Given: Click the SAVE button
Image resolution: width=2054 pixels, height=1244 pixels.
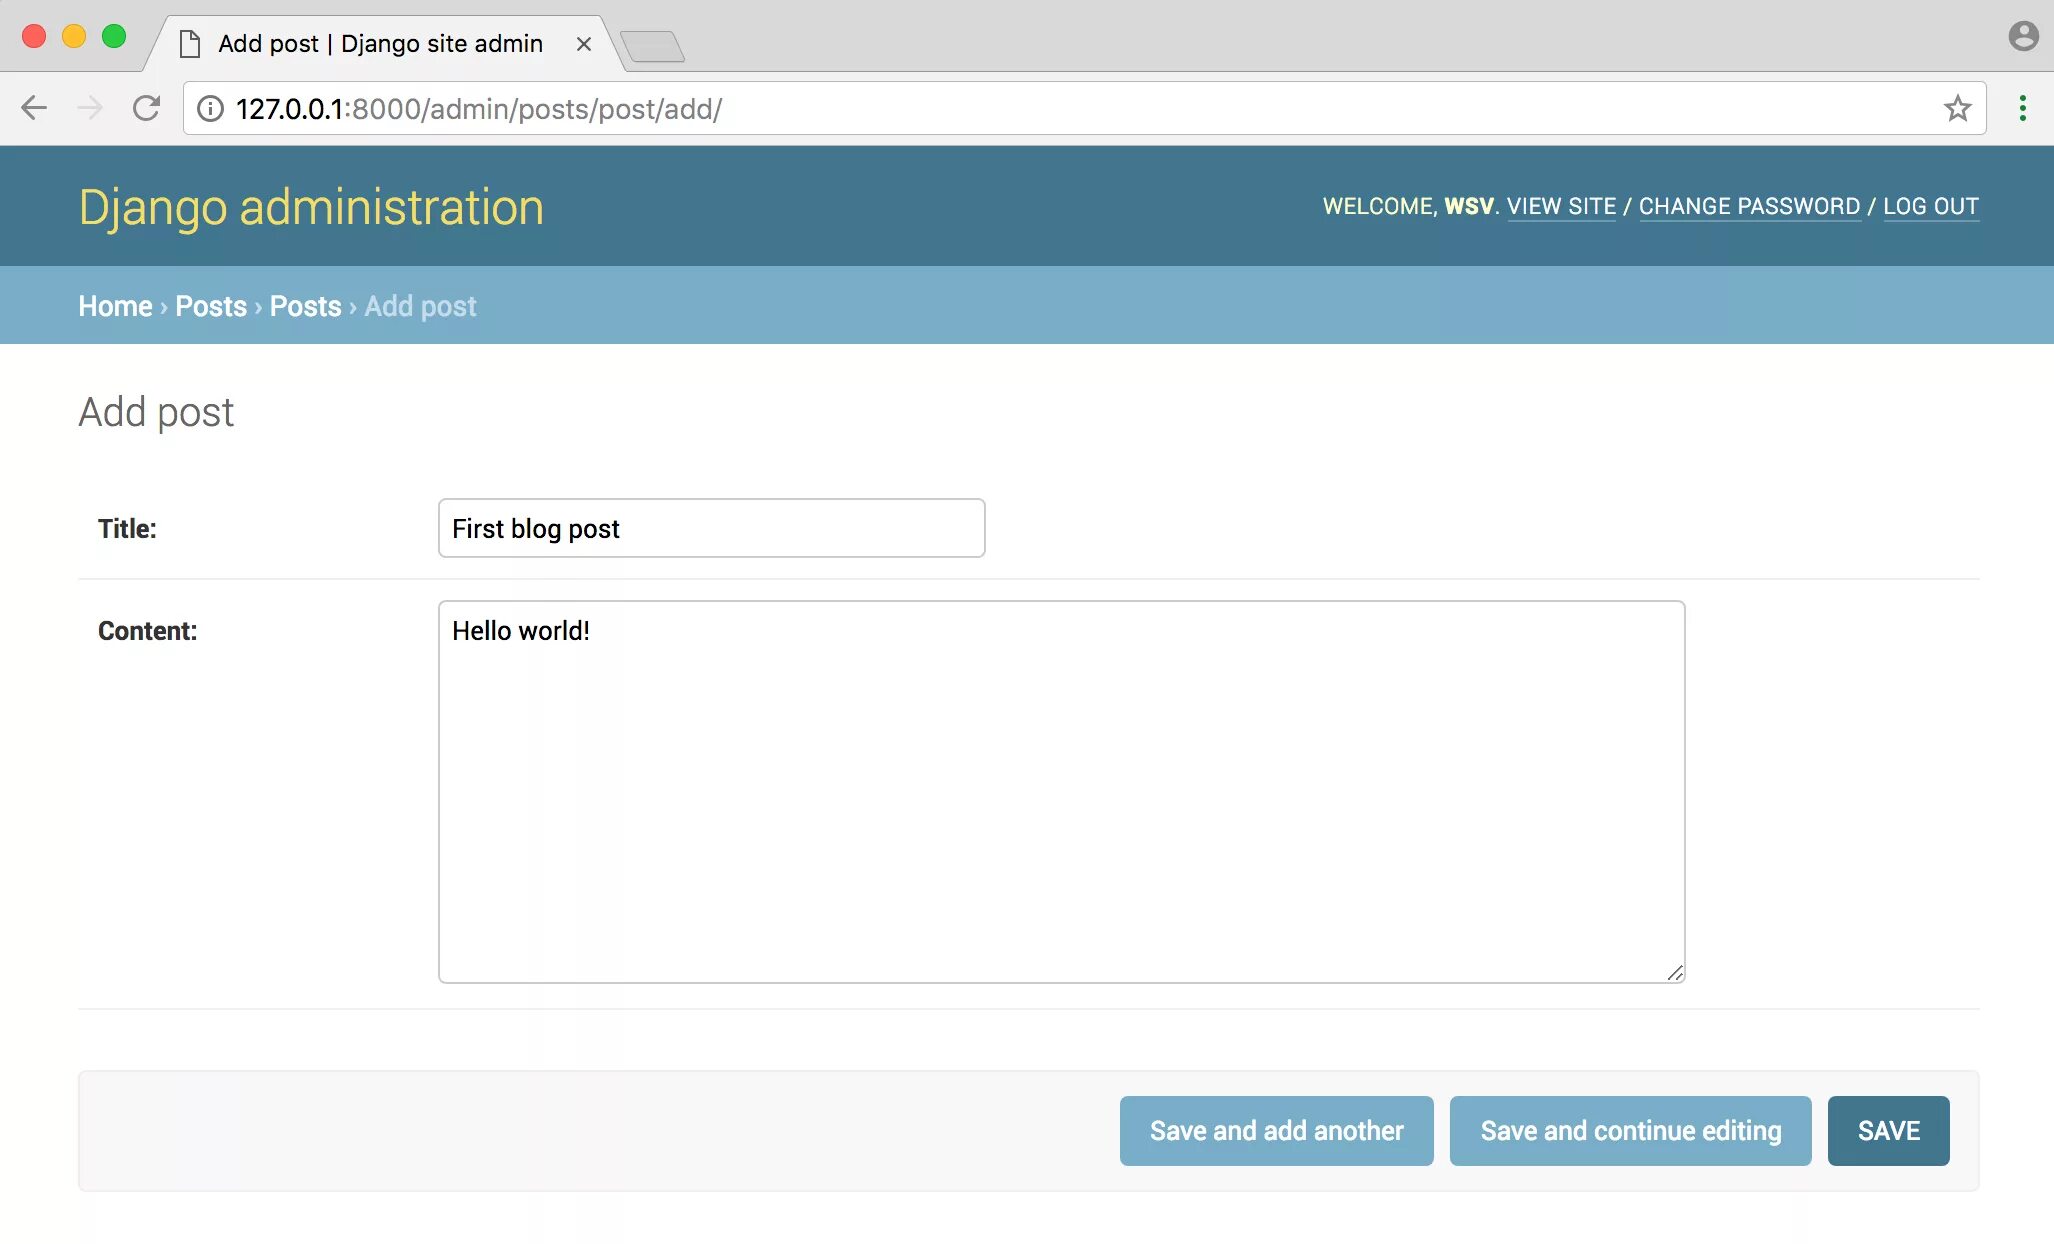Looking at the screenshot, I should (1888, 1128).
